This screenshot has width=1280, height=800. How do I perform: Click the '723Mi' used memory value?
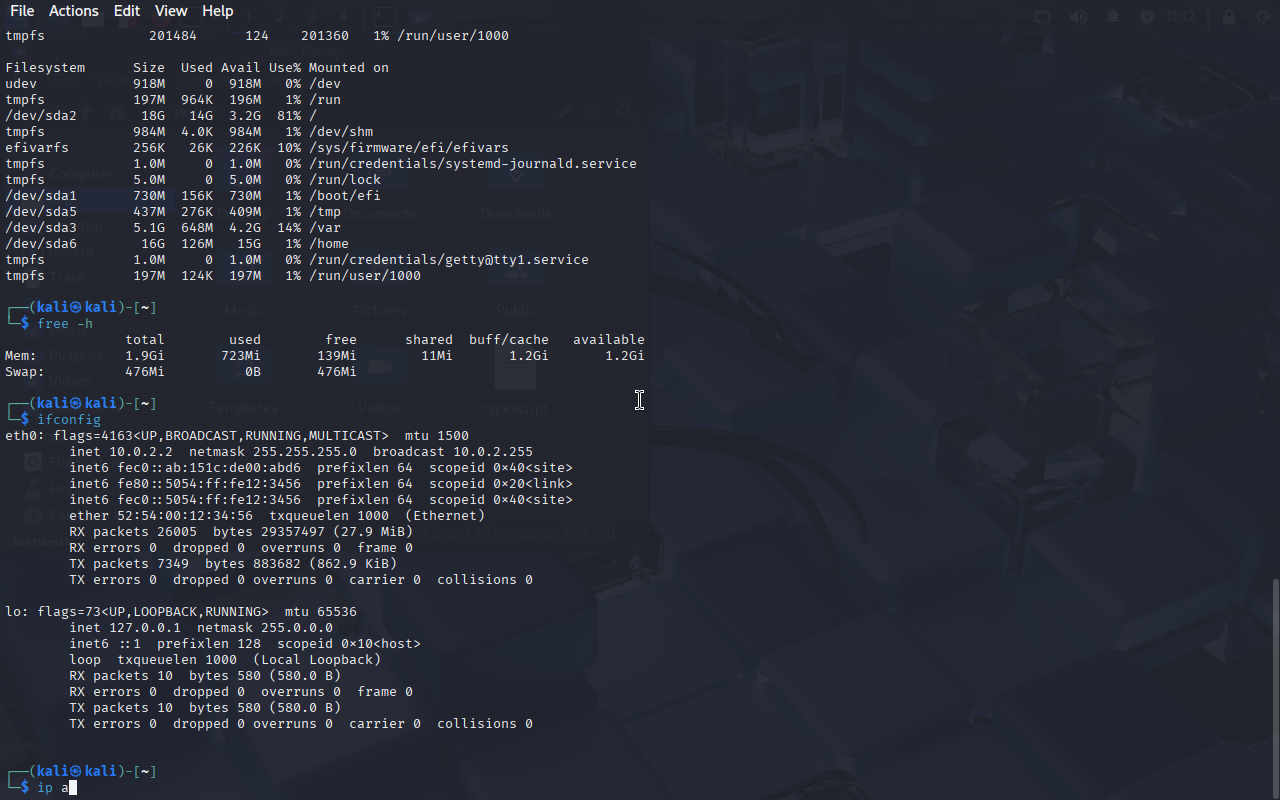pos(241,356)
